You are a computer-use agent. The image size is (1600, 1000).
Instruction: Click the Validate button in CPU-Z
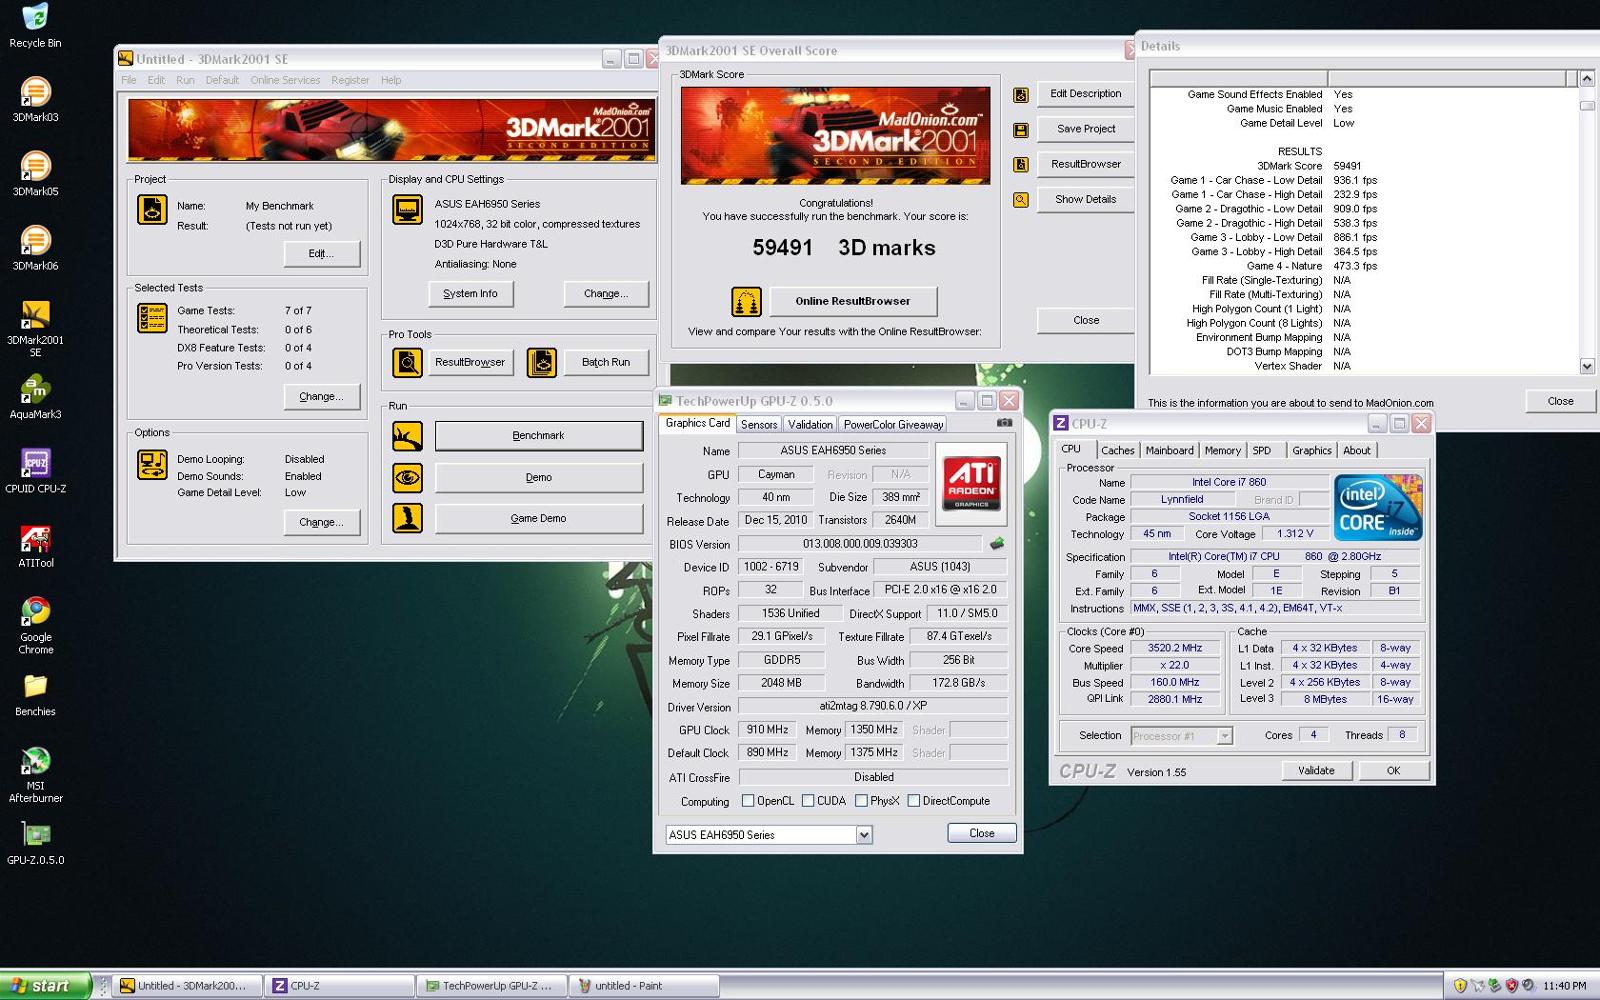point(1316,771)
